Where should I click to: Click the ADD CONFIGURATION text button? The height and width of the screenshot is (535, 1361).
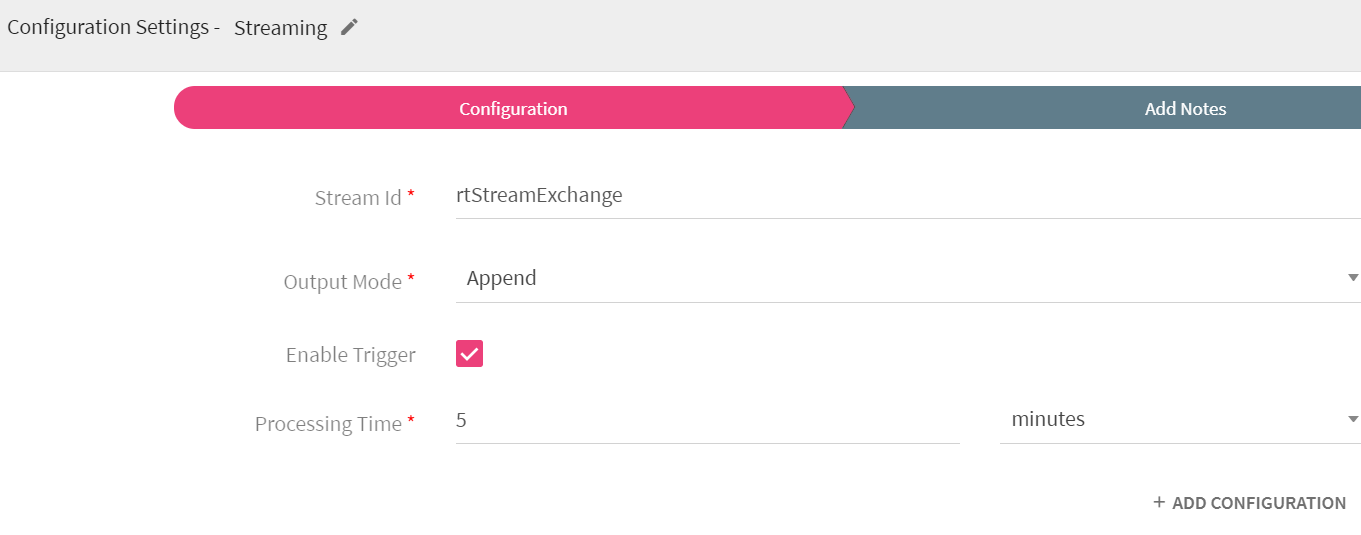click(x=1259, y=503)
